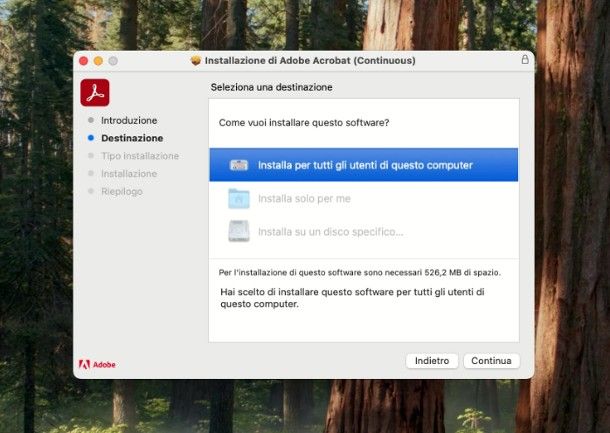Go back with the Indietro button
610x433 pixels.
(x=432, y=361)
